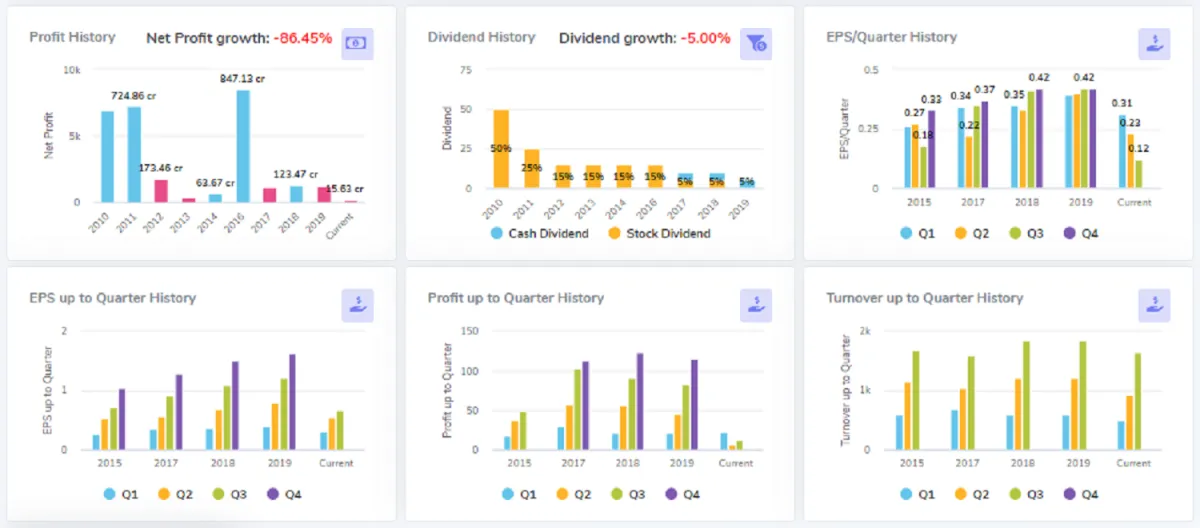The height and width of the screenshot is (528, 1200).
Task: Toggle Stock Dividend legend in Dividend History
Action: (x=660, y=233)
